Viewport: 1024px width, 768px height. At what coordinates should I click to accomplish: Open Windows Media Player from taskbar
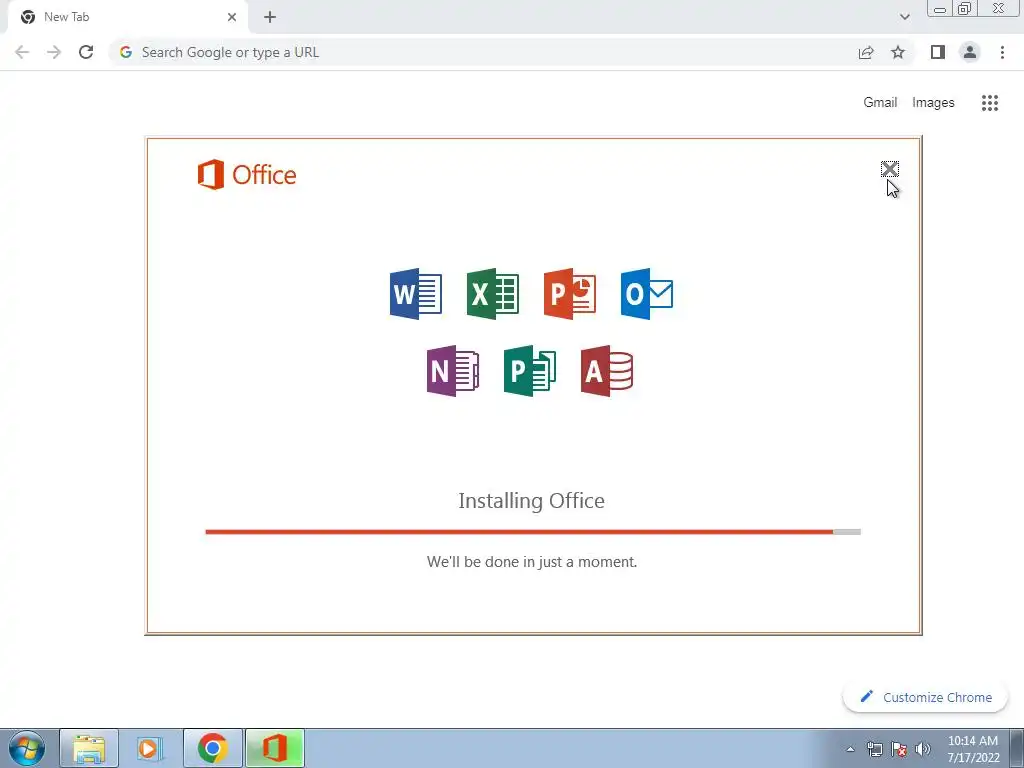pos(151,748)
